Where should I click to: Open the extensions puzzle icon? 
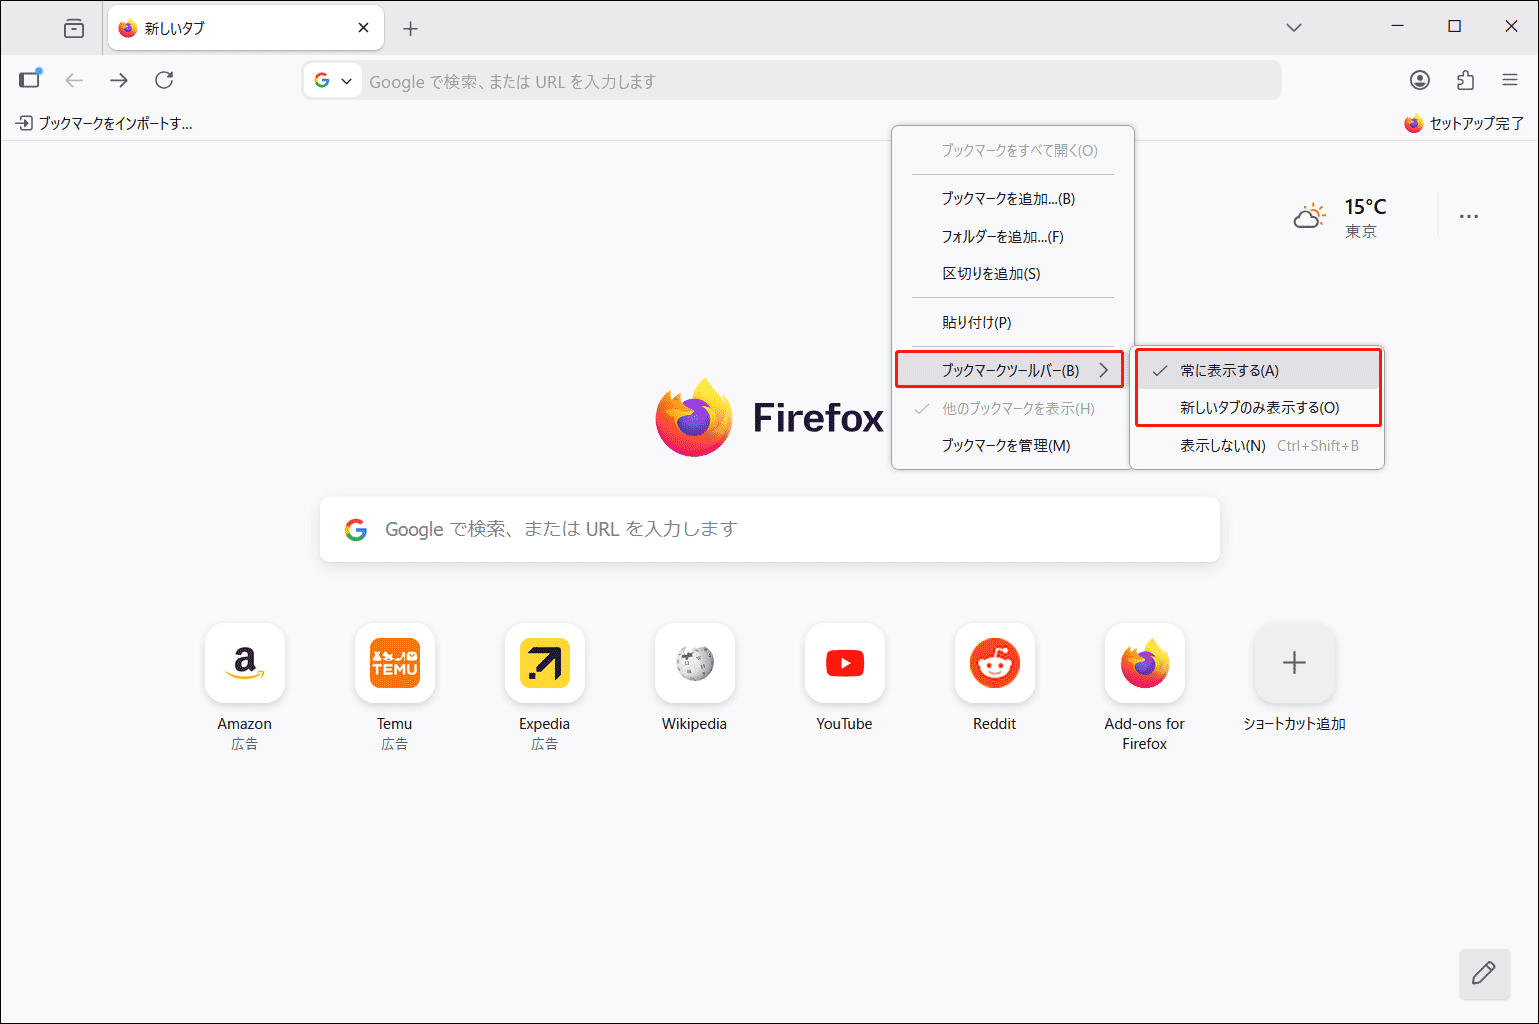[1465, 80]
